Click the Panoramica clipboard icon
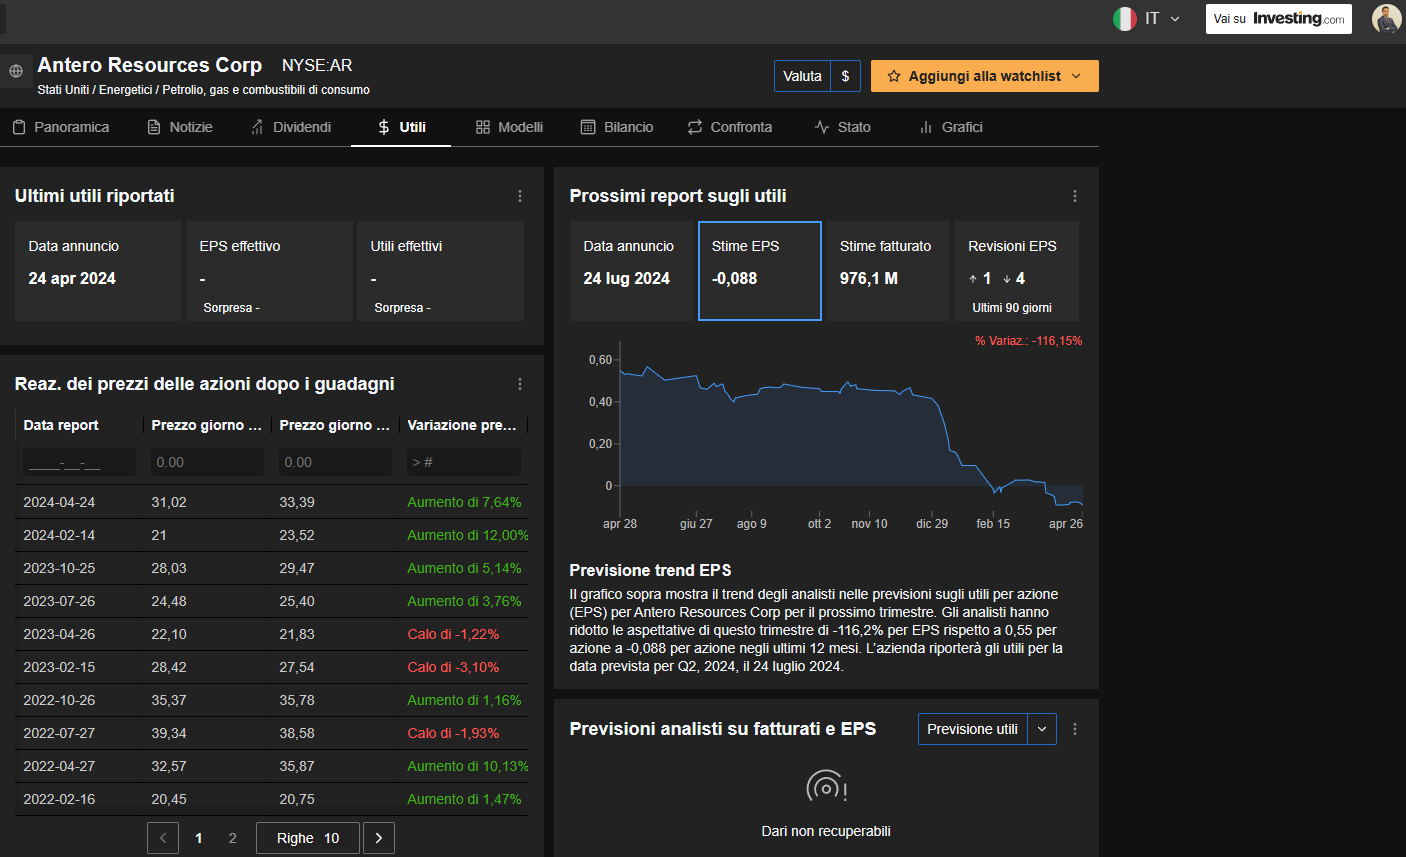Screen dimensions: 1406x857 (19, 127)
